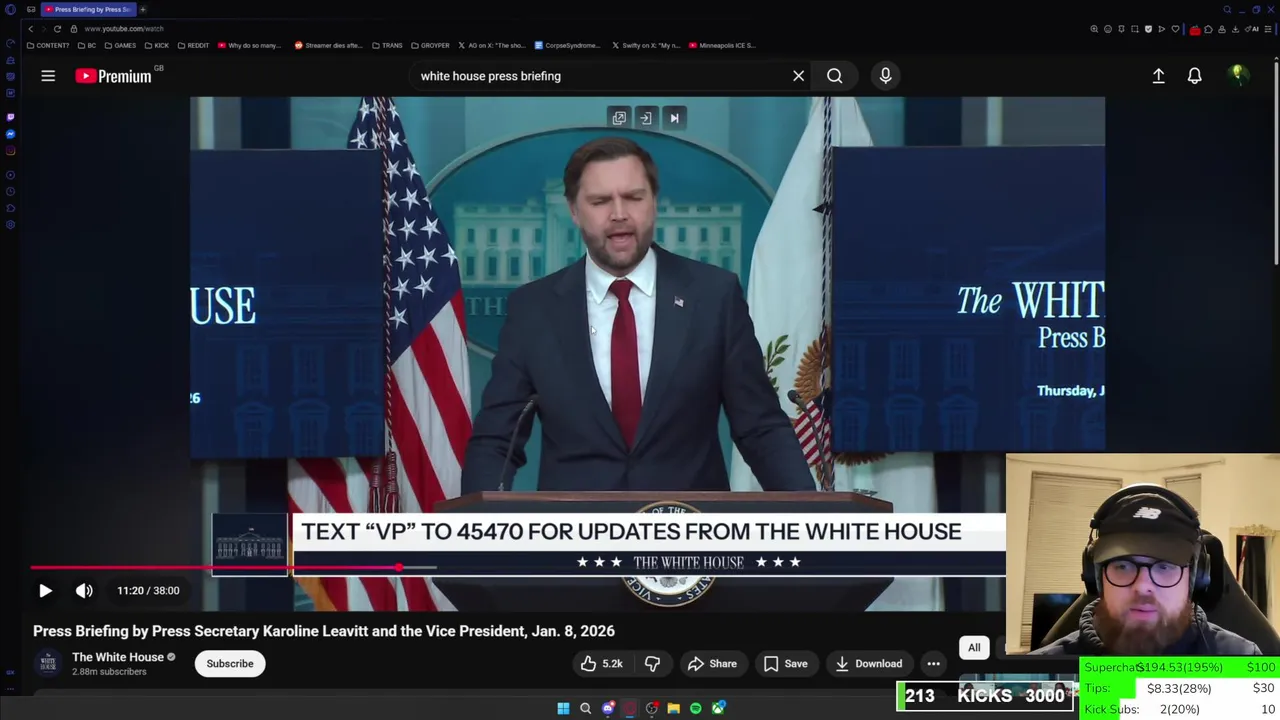Subscribe to The White House channel
The image size is (1280, 720).
pos(230,664)
